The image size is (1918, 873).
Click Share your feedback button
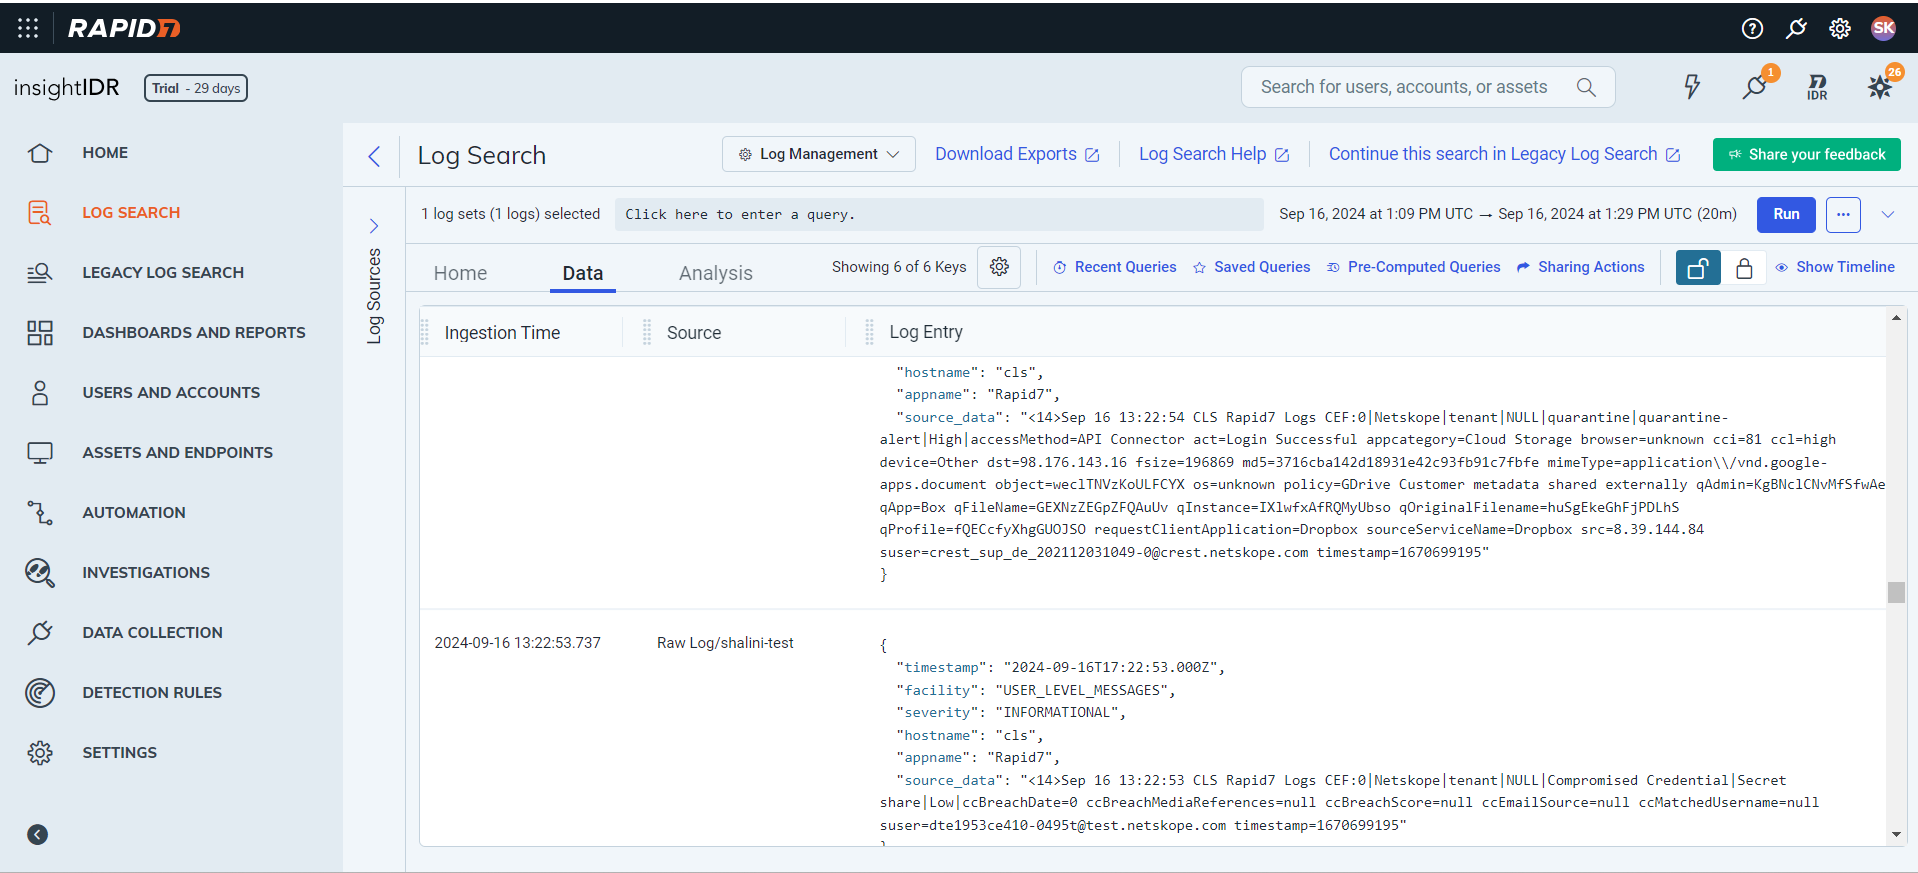pyautogui.click(x=1807, y=154)
